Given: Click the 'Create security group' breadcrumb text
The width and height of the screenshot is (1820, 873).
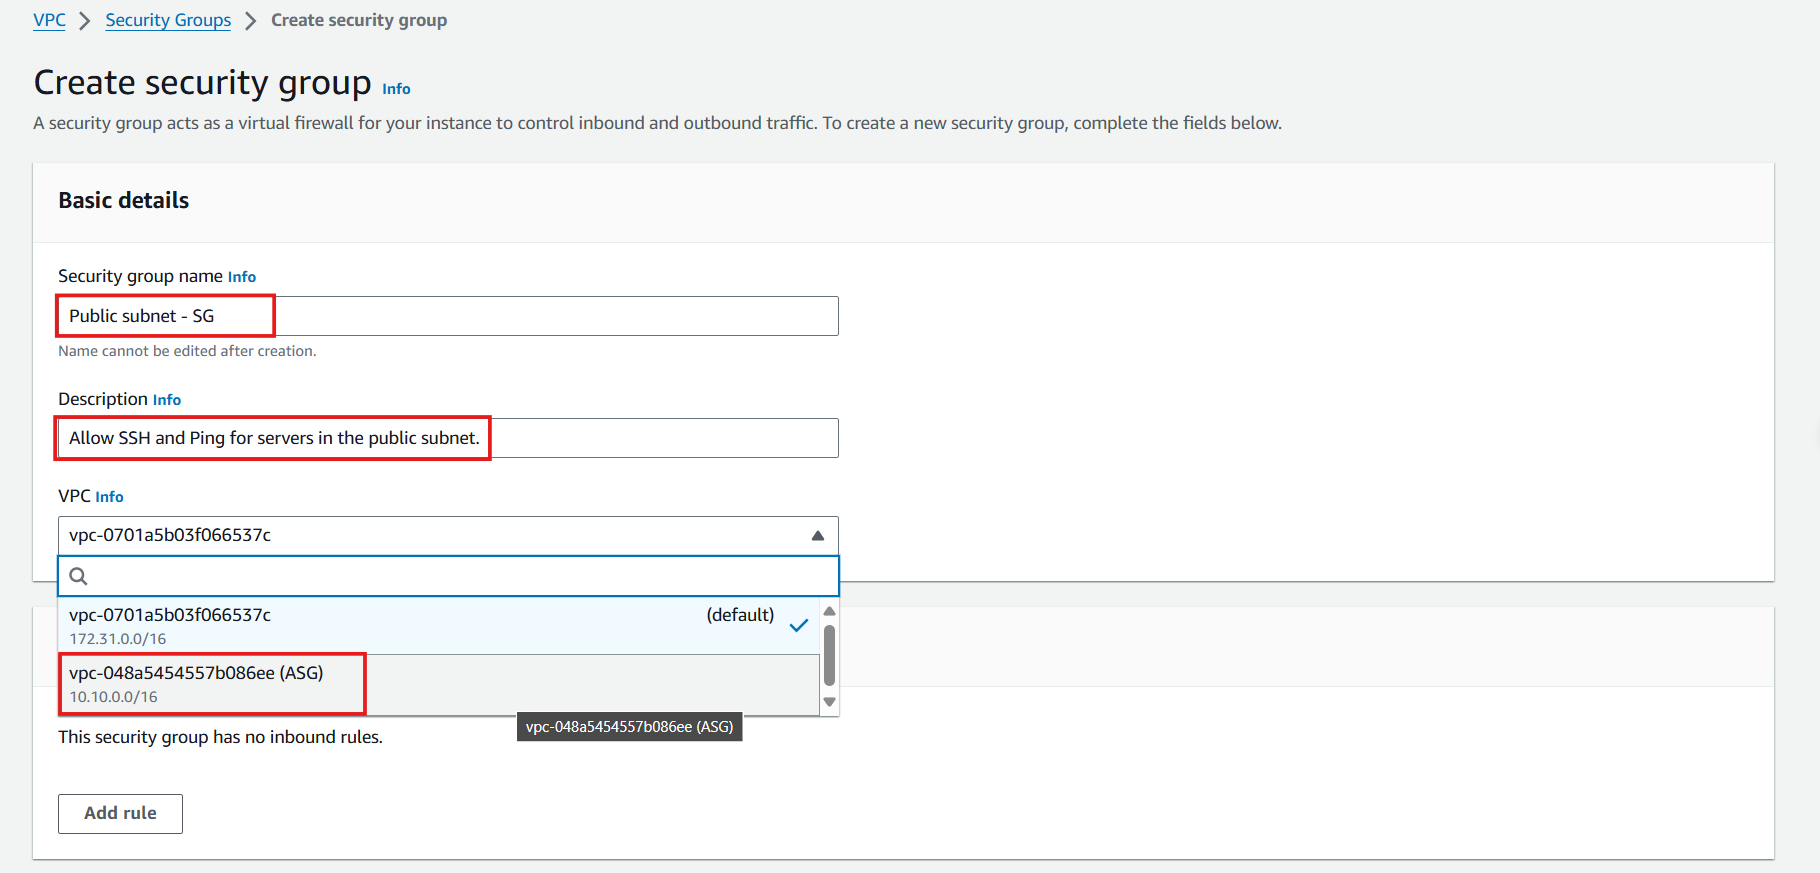Looking at the screenshot, I should tap(359, 20).
